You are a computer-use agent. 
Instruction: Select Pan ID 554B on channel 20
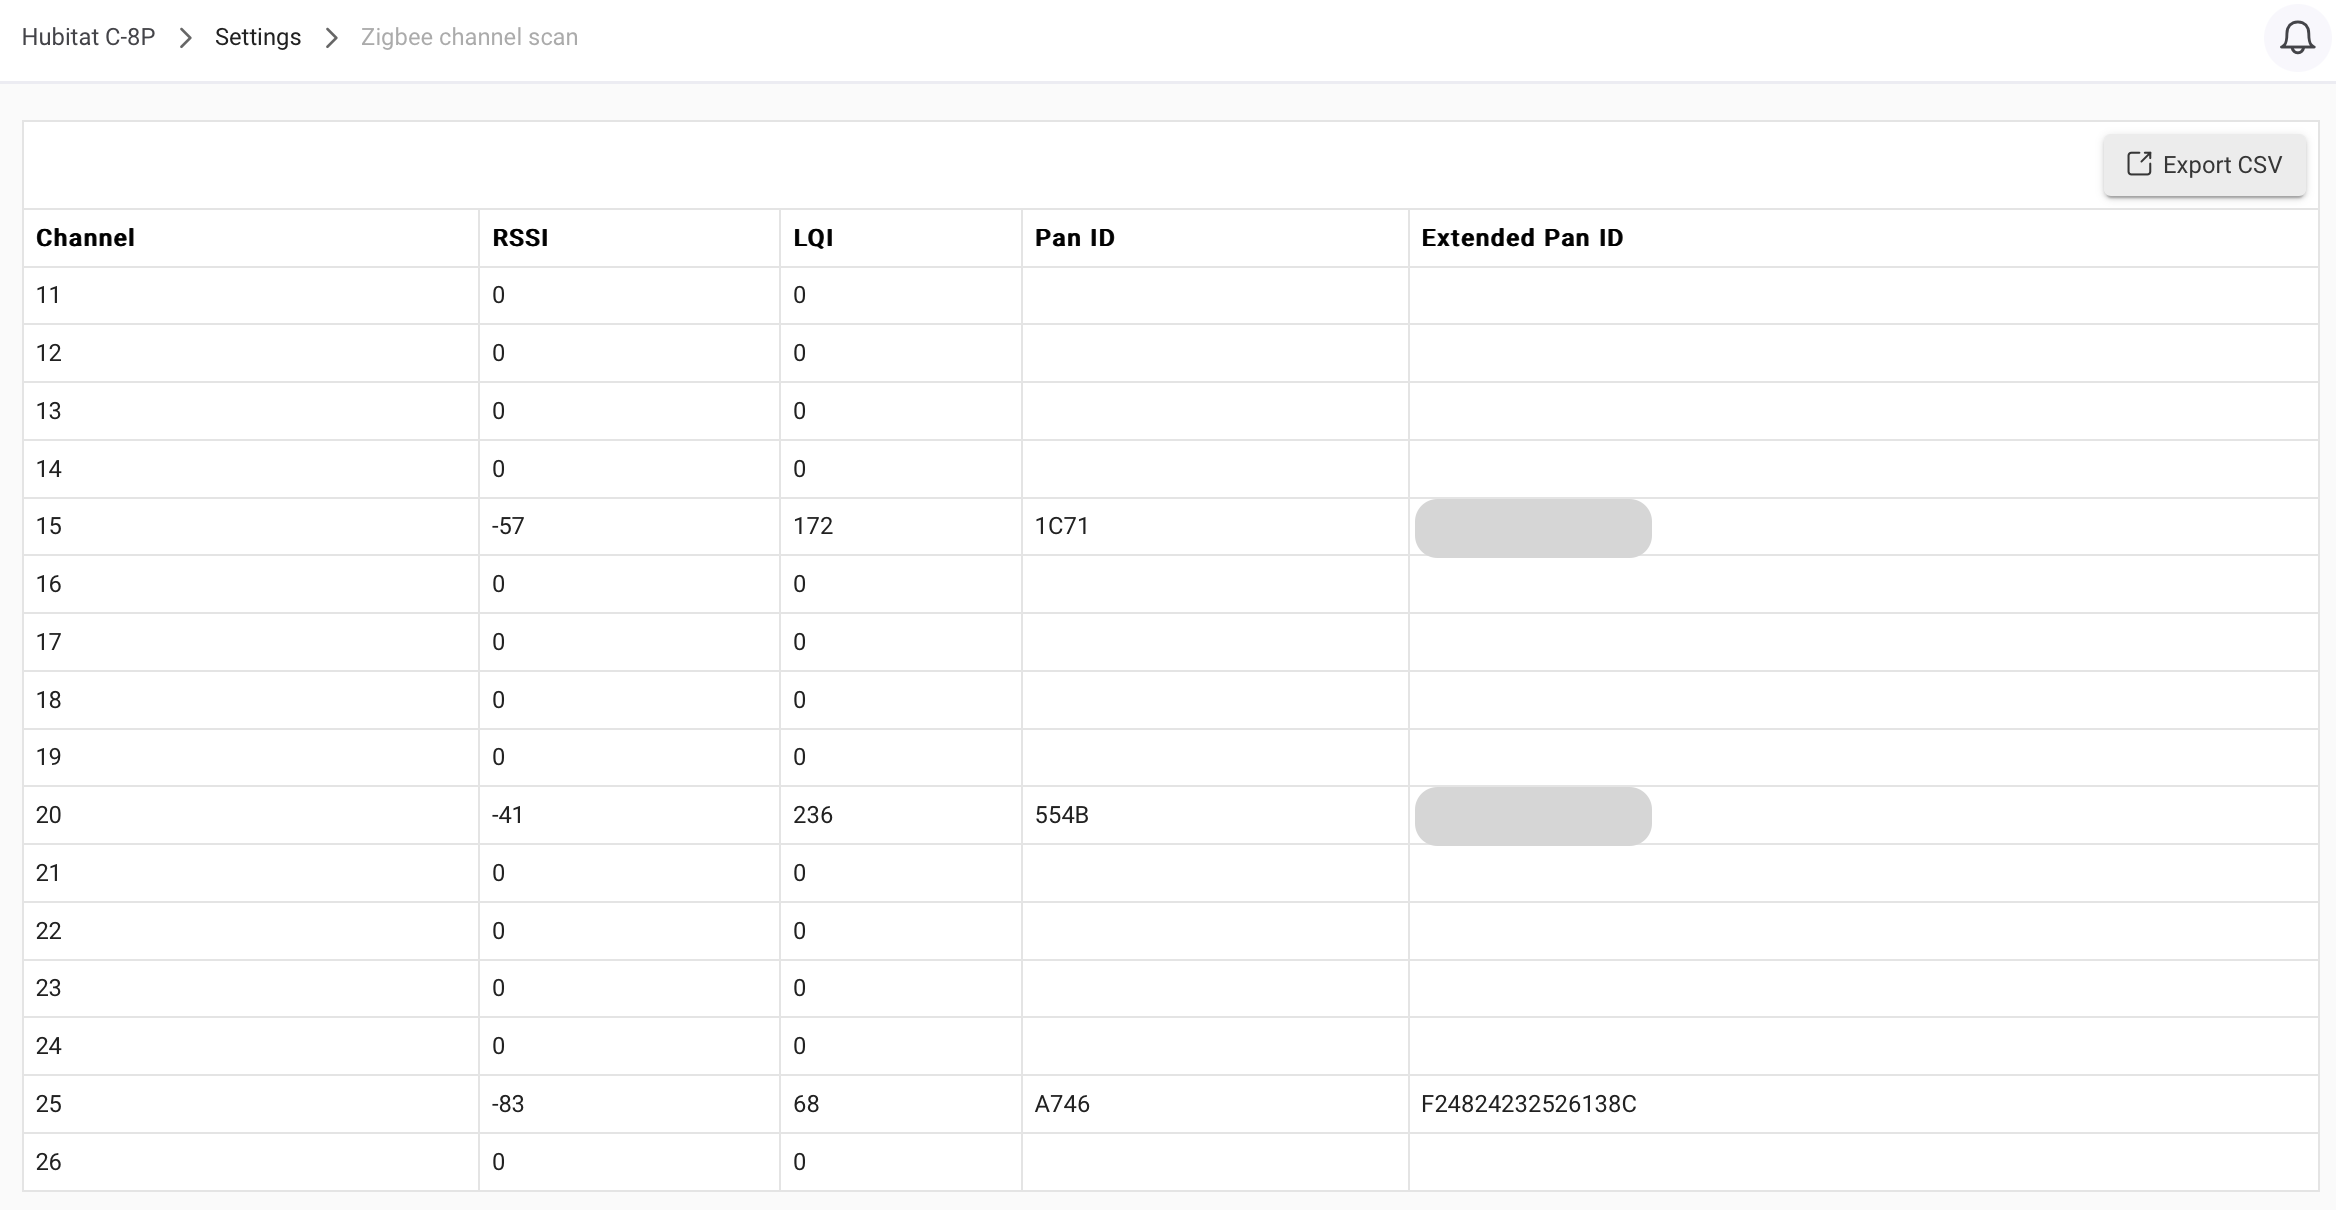point(1061,815)
